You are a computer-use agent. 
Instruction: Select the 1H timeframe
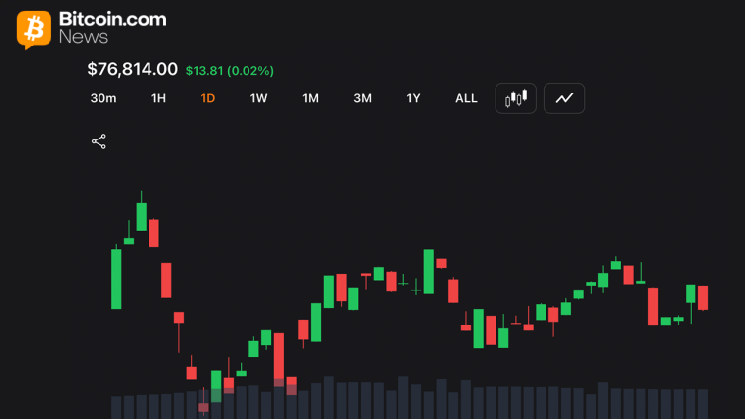(158, 98)
